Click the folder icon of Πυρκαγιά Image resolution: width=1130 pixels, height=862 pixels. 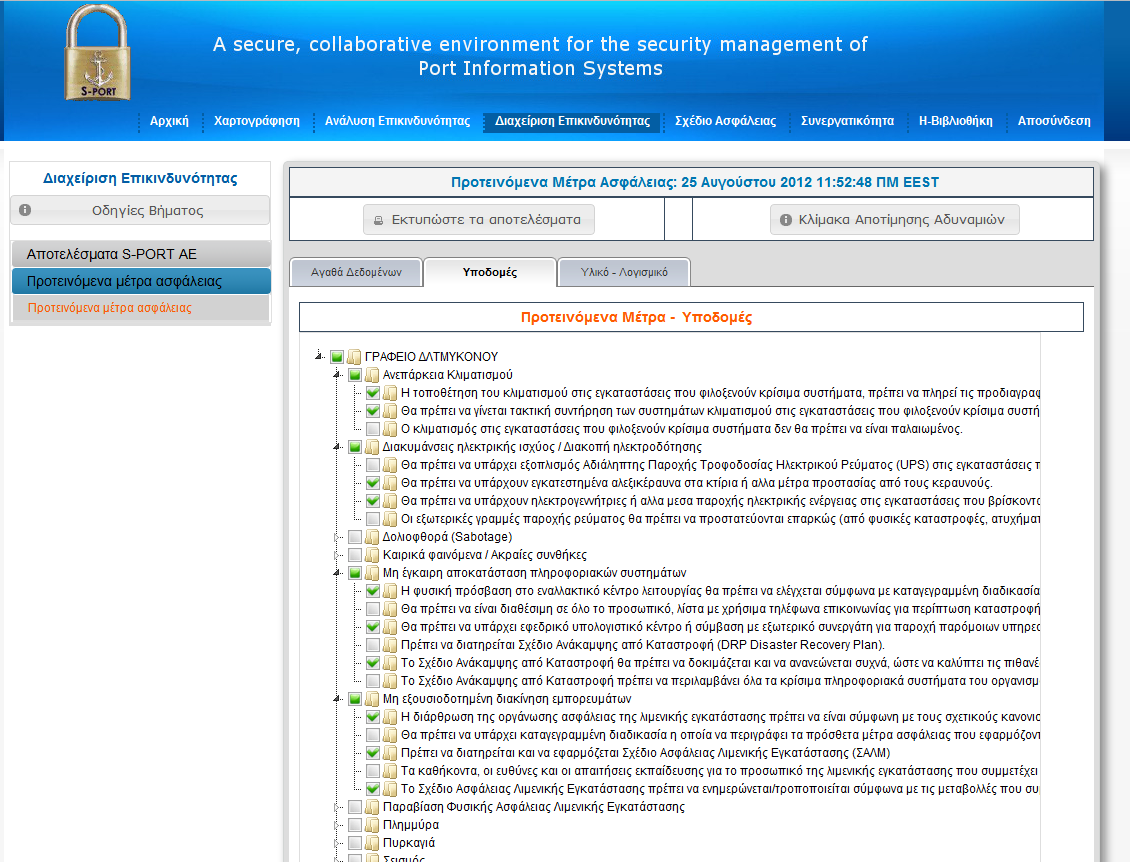pos(372,843)
